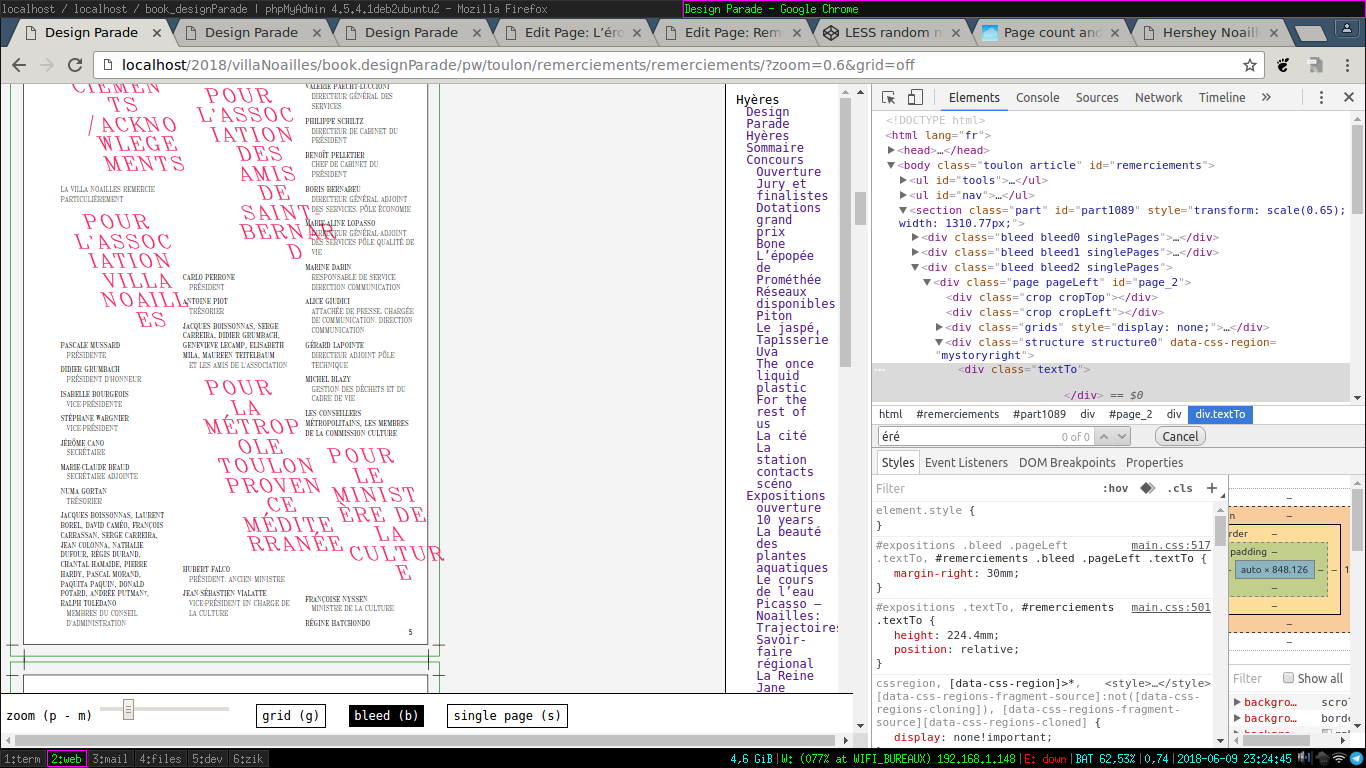Check the Show all checkbox in computed styles
Image resolution: width=1366 pixels, height=768 pixels.
coord(1288,678)
